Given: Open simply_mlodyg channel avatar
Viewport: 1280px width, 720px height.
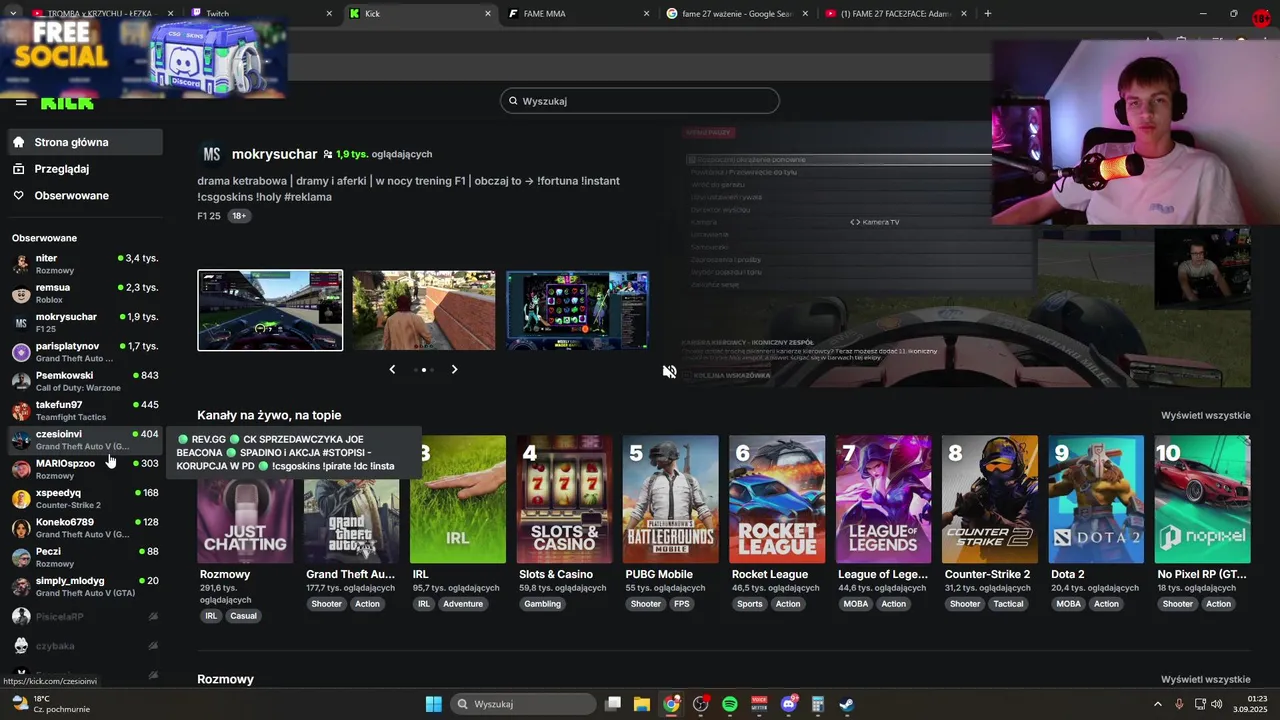Looking at the screenshot, I should pos(21,586).
